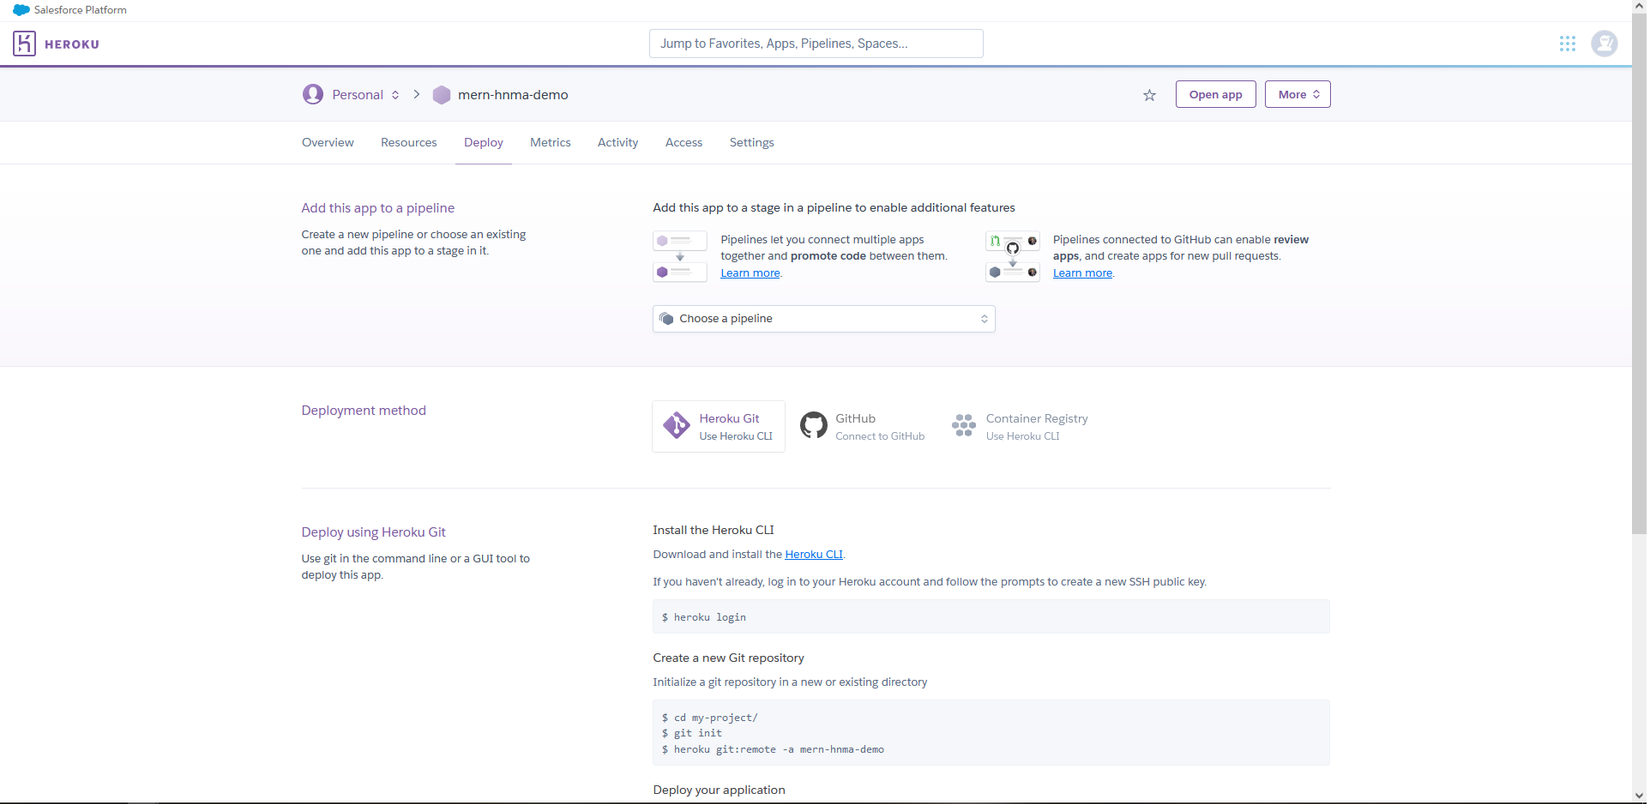Click the scrollbar down arrow

[x=1639, y=796]
